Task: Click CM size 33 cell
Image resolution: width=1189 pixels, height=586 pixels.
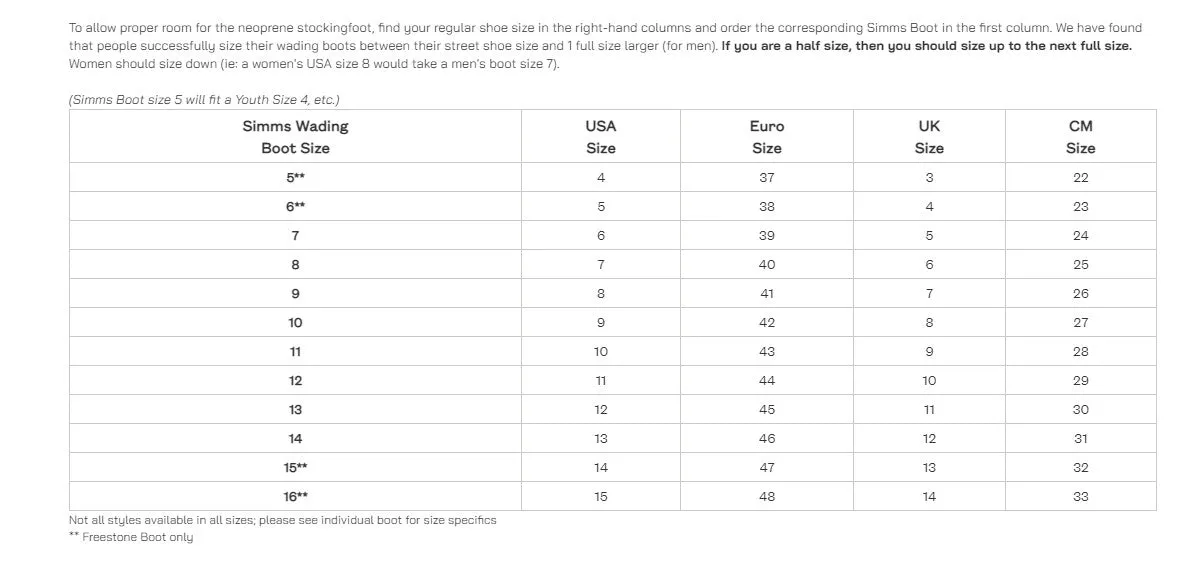Action: (1081, 497)
